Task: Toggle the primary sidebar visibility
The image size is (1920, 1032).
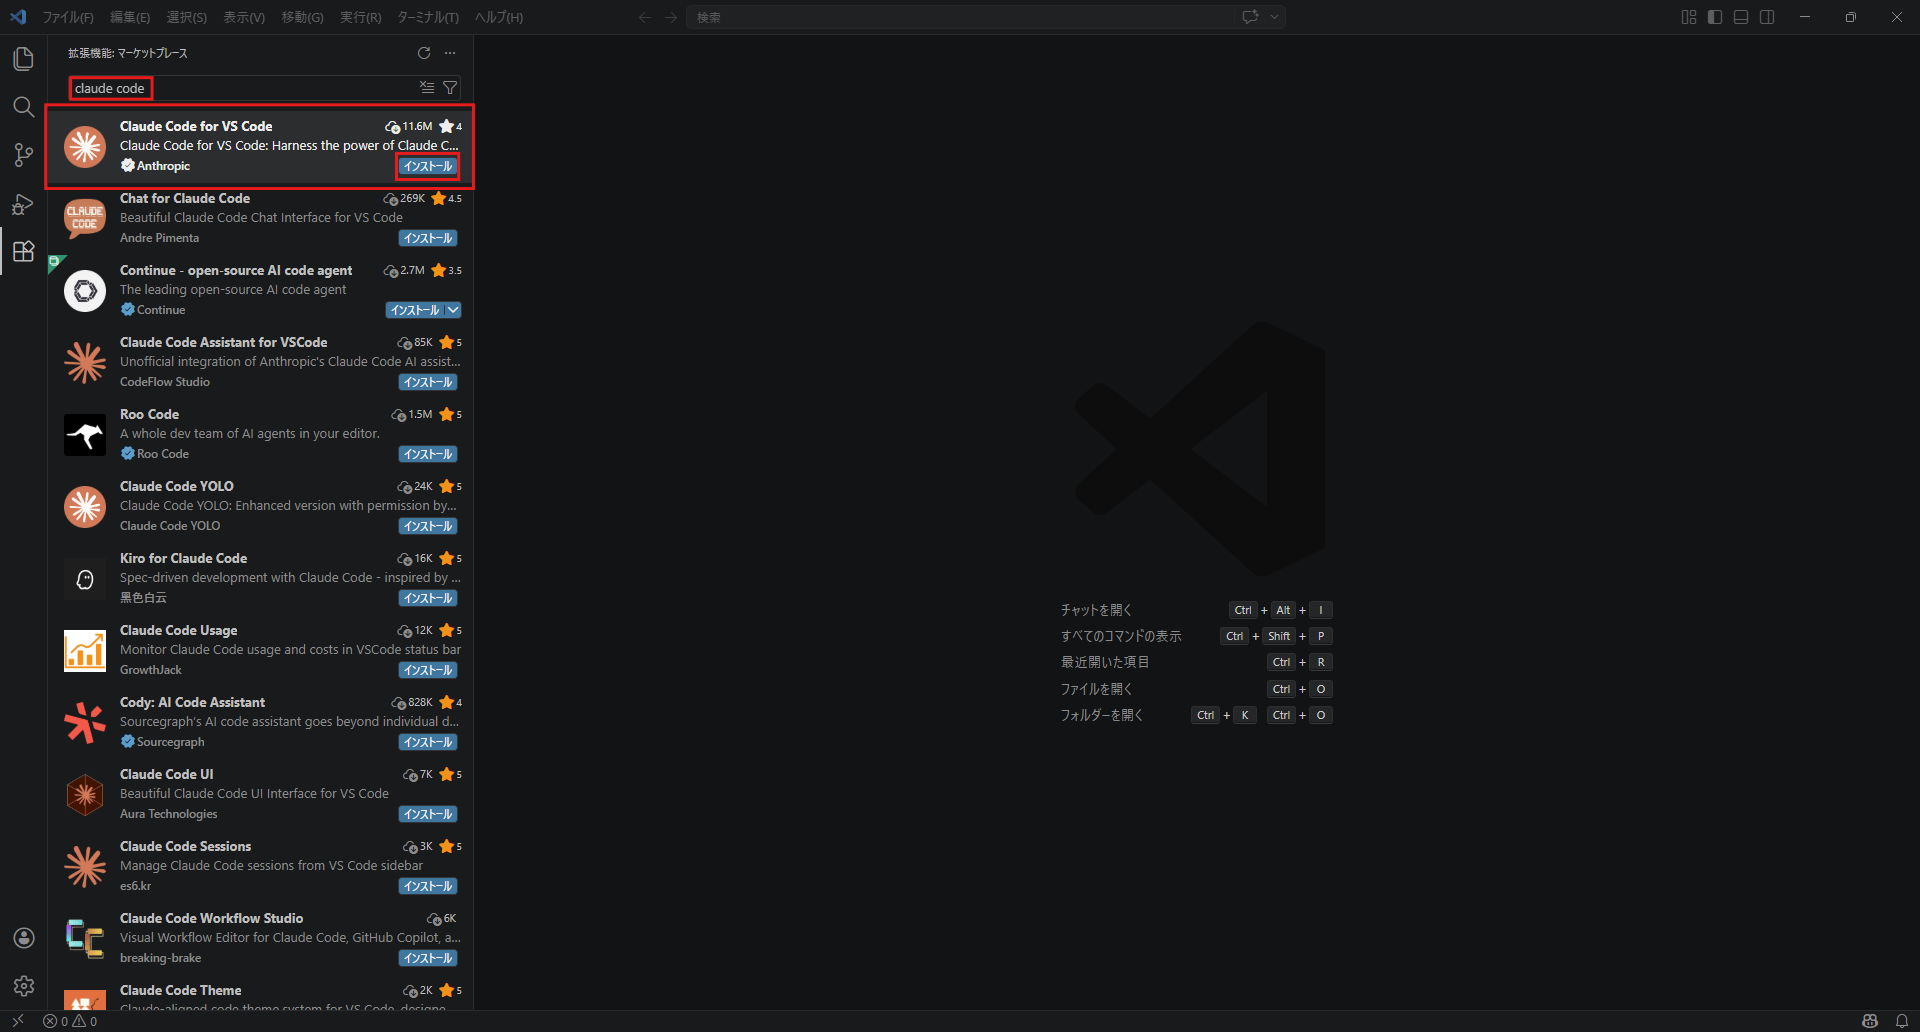Action: [1715, 17]
